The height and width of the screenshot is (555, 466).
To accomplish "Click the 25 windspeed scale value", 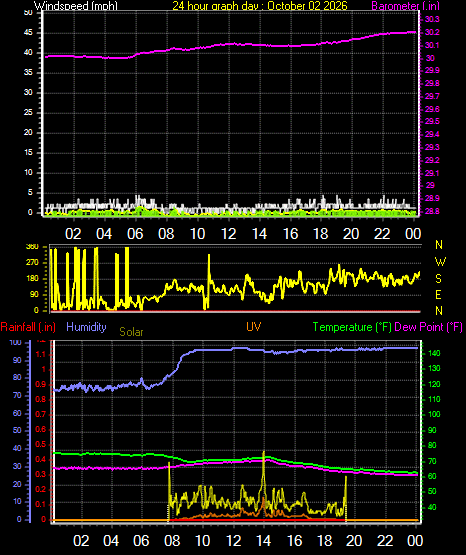I will tap(28, 113).
